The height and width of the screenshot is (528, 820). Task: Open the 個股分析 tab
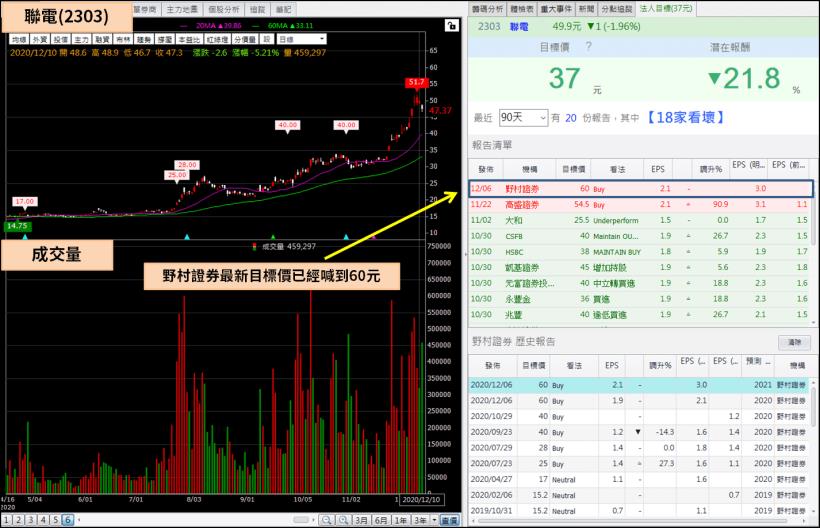[223, 9]
